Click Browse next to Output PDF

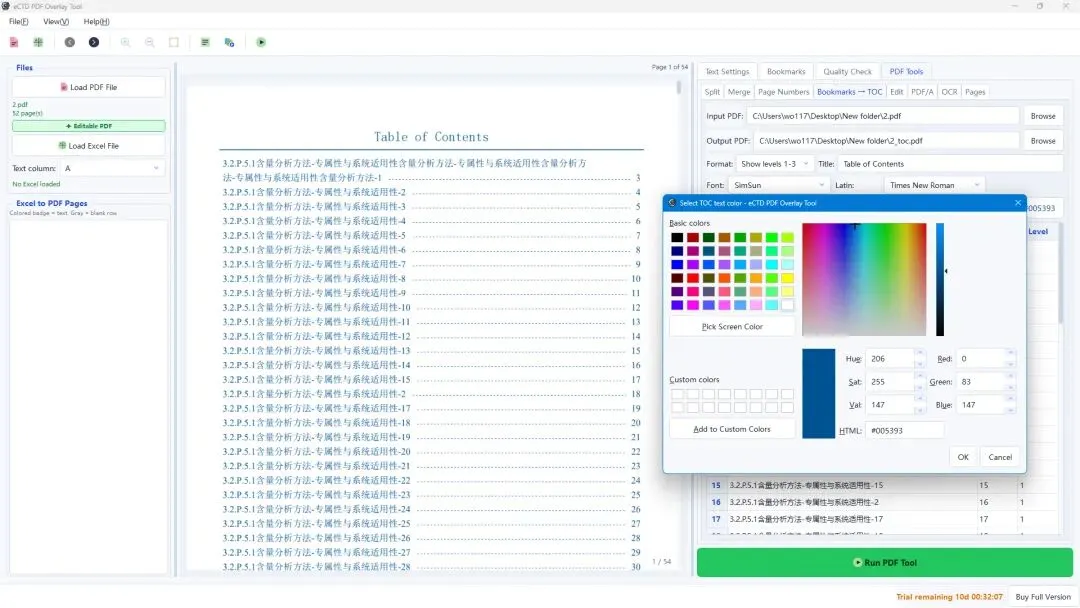(x=1042, y=141)
